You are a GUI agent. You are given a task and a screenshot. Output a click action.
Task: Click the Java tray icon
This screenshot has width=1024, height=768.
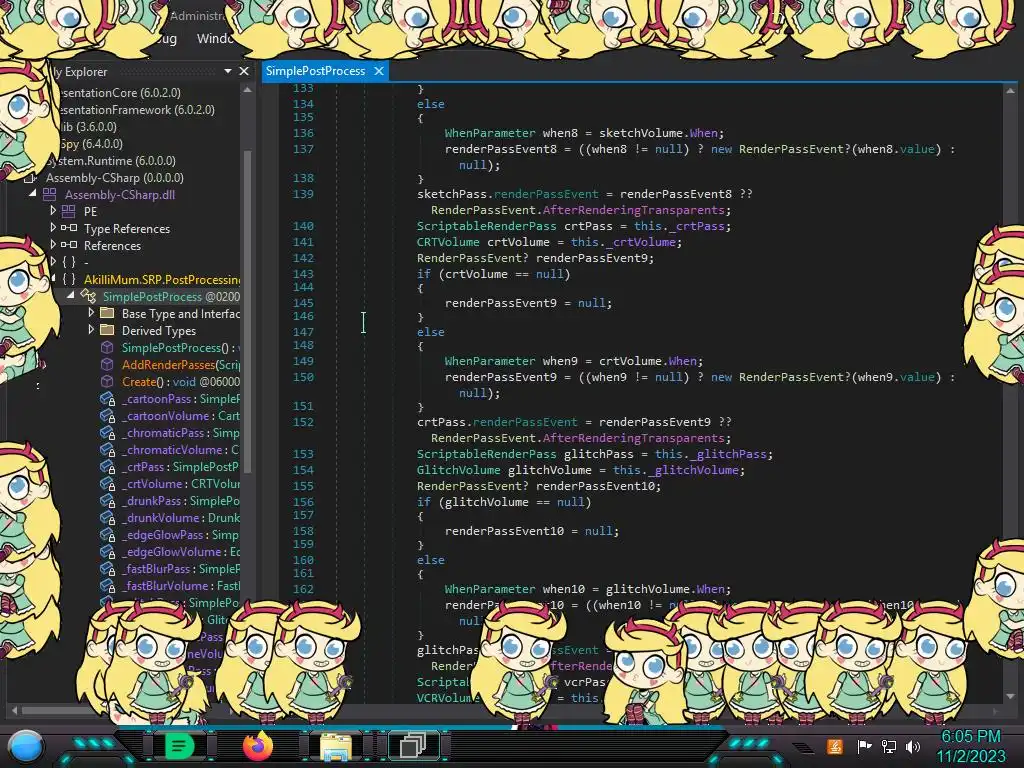(x=835, y=746)
